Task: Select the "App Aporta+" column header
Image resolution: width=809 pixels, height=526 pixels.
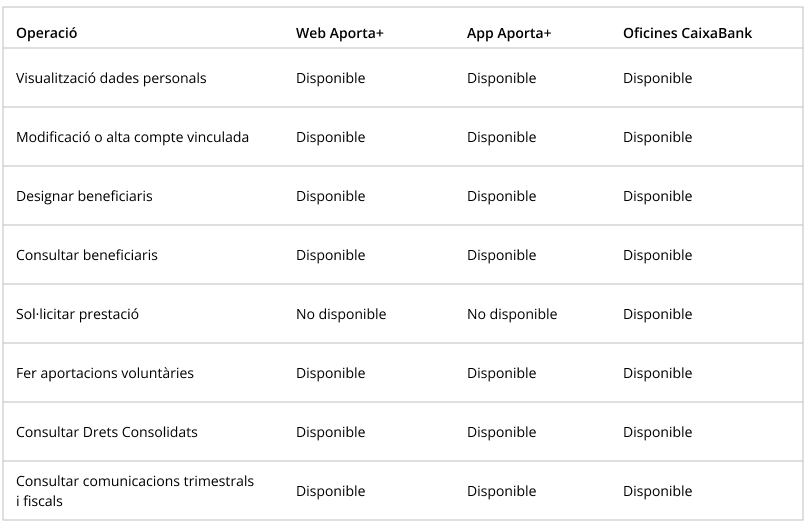Action: pos(509,33)
